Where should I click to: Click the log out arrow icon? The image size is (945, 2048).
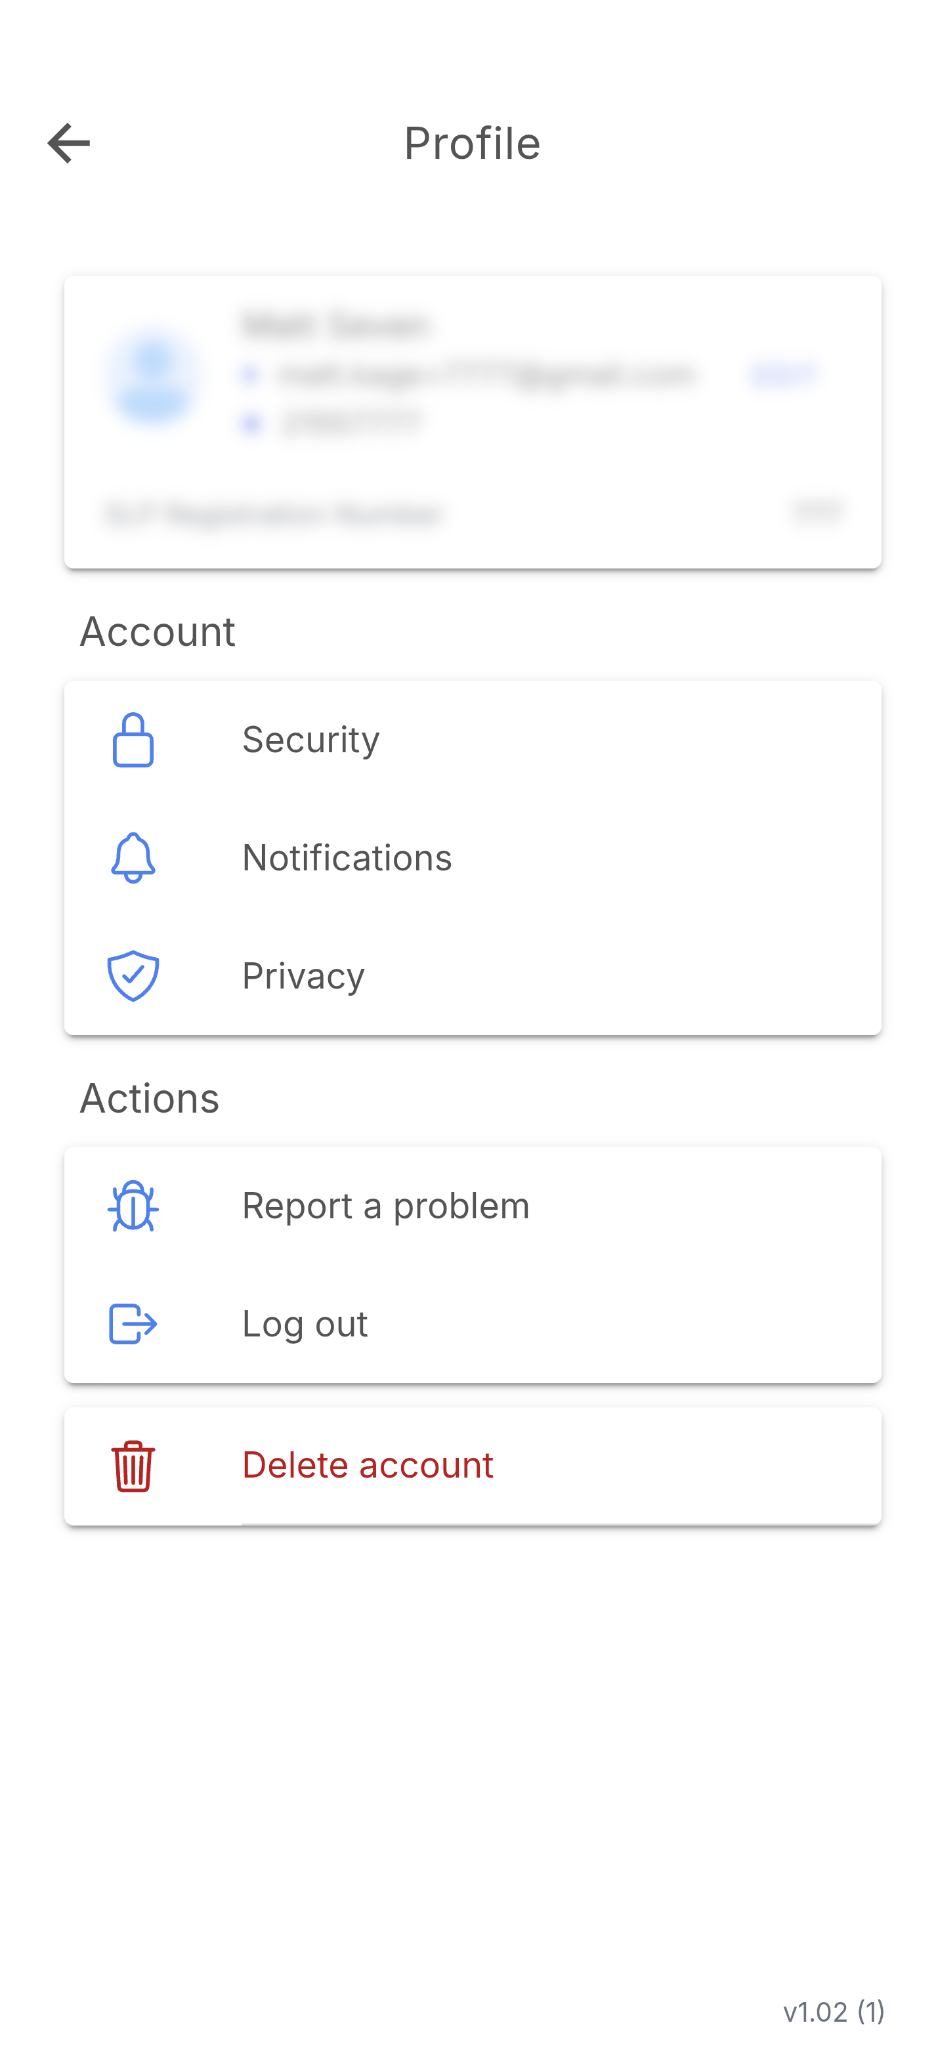[x=133, y=1324]
